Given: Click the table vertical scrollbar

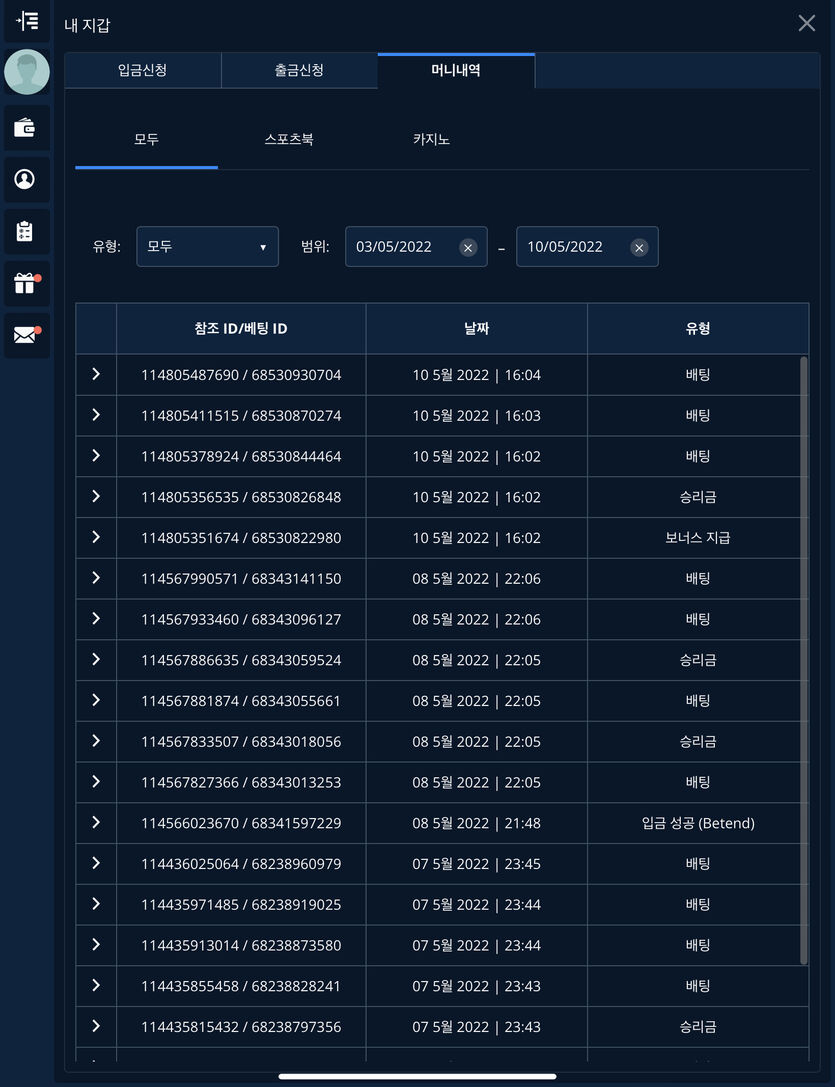Looking at the screenshot, I should point(804,660).
